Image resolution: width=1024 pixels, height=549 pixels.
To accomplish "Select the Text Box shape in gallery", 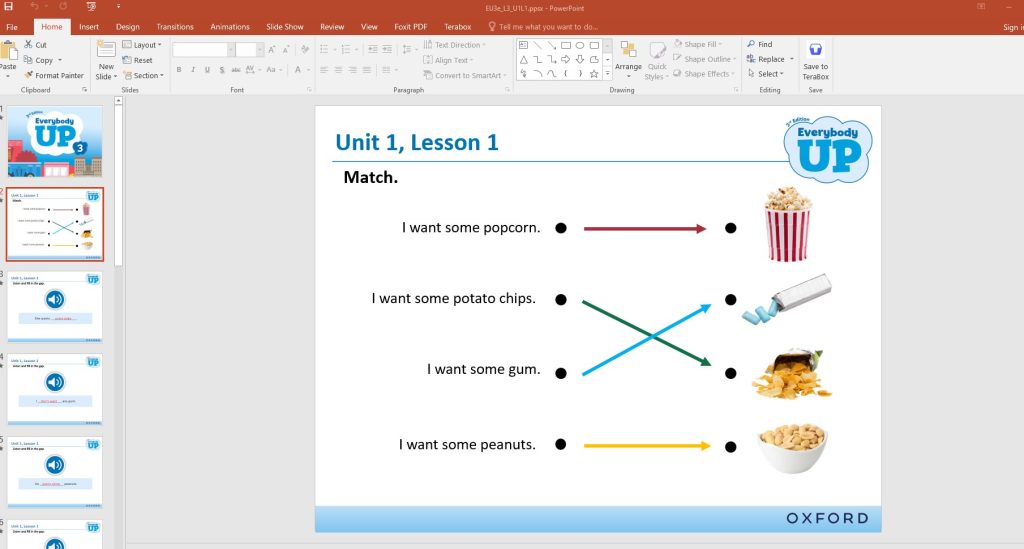I will point(523,46).
